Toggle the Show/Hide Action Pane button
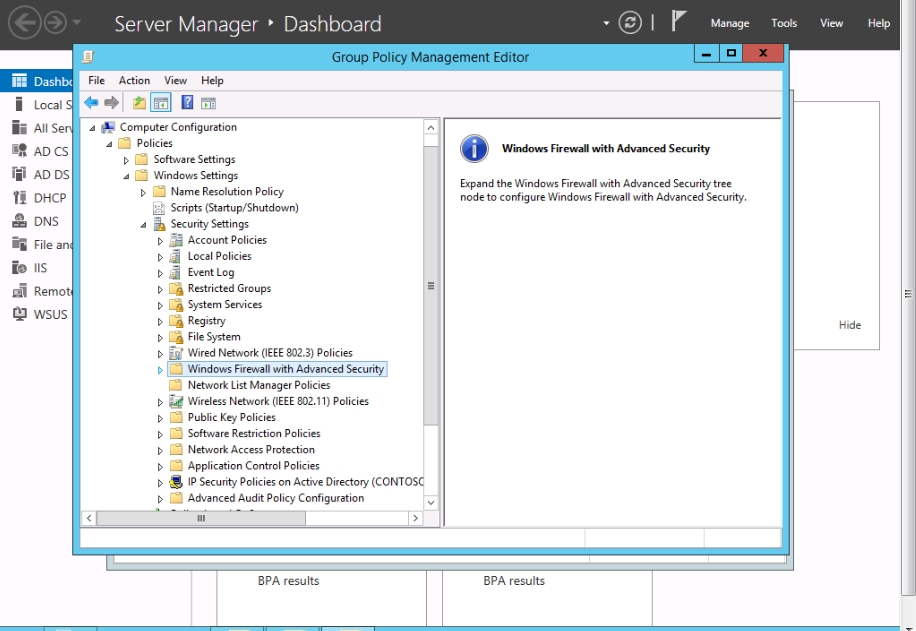The width and height of the screenshot is (916, 631). (208, 103)
